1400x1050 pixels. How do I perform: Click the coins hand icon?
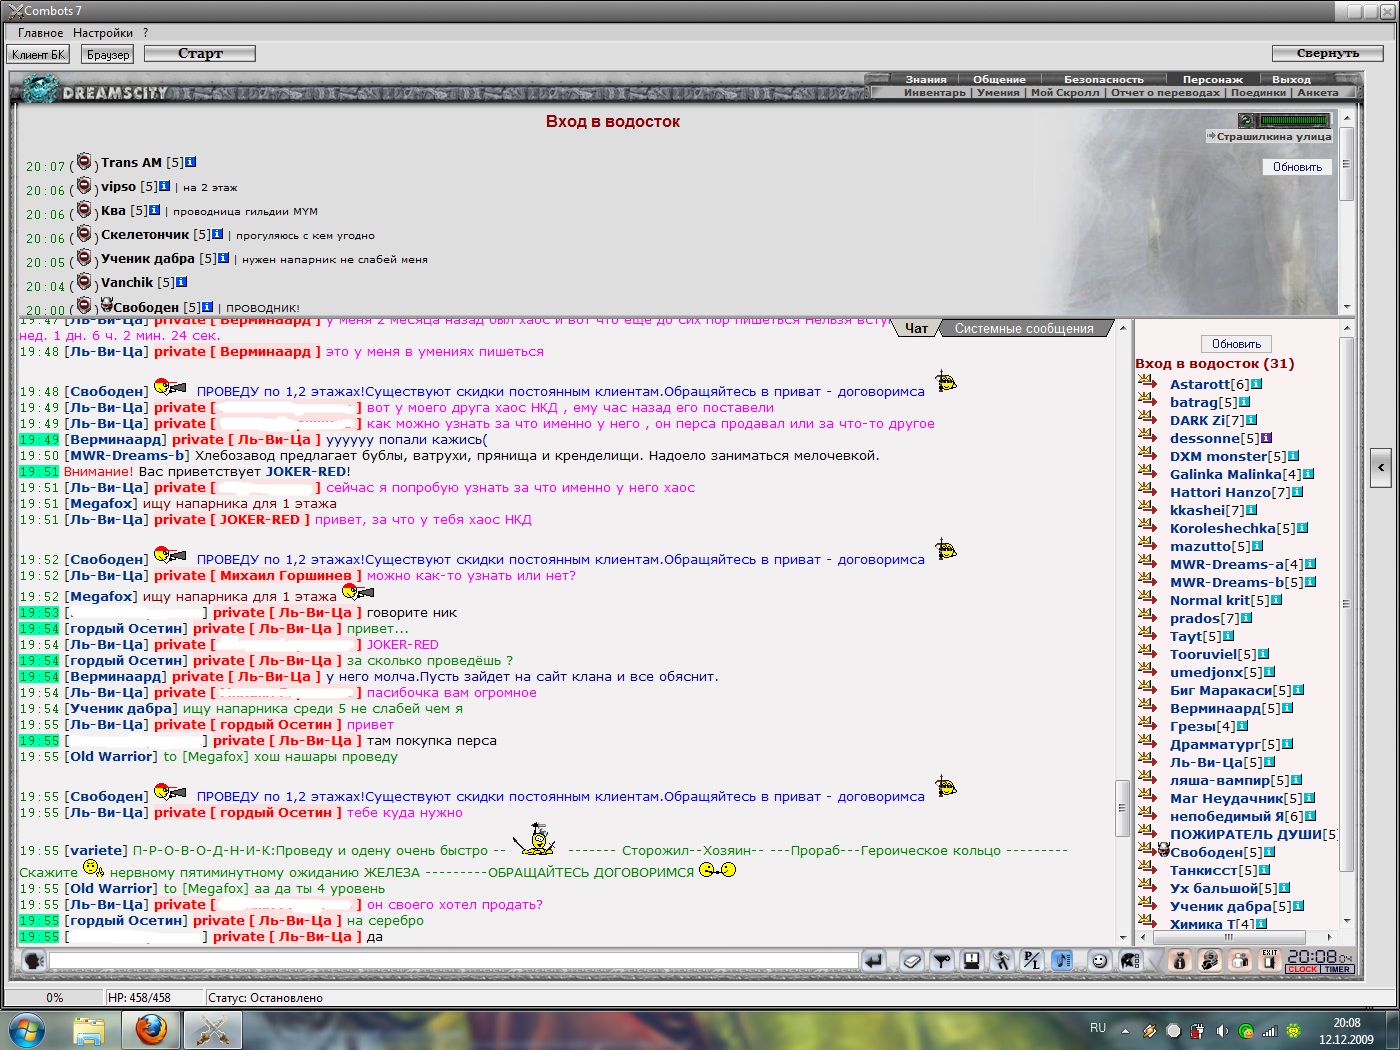pyautogui.click(x=1210, y=961)
